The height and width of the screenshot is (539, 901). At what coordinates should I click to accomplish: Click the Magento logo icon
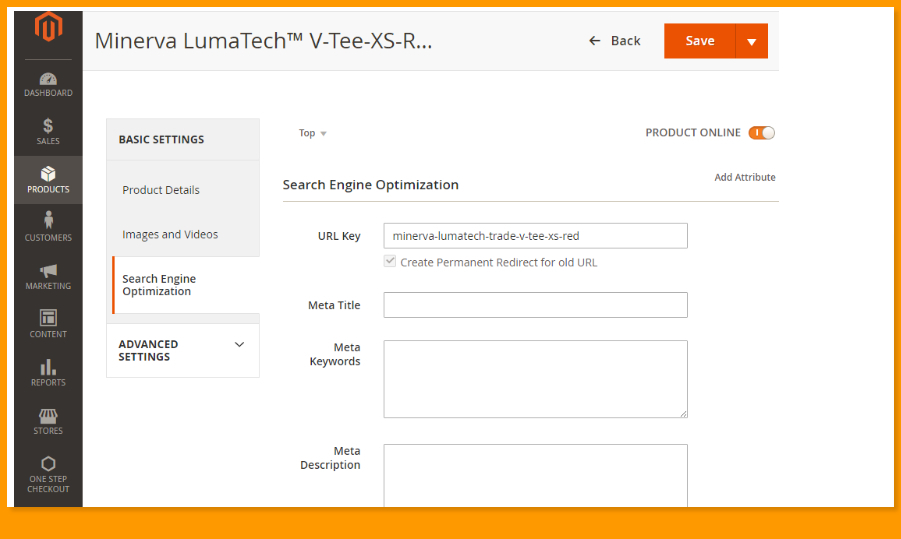[x=47, y=28]
